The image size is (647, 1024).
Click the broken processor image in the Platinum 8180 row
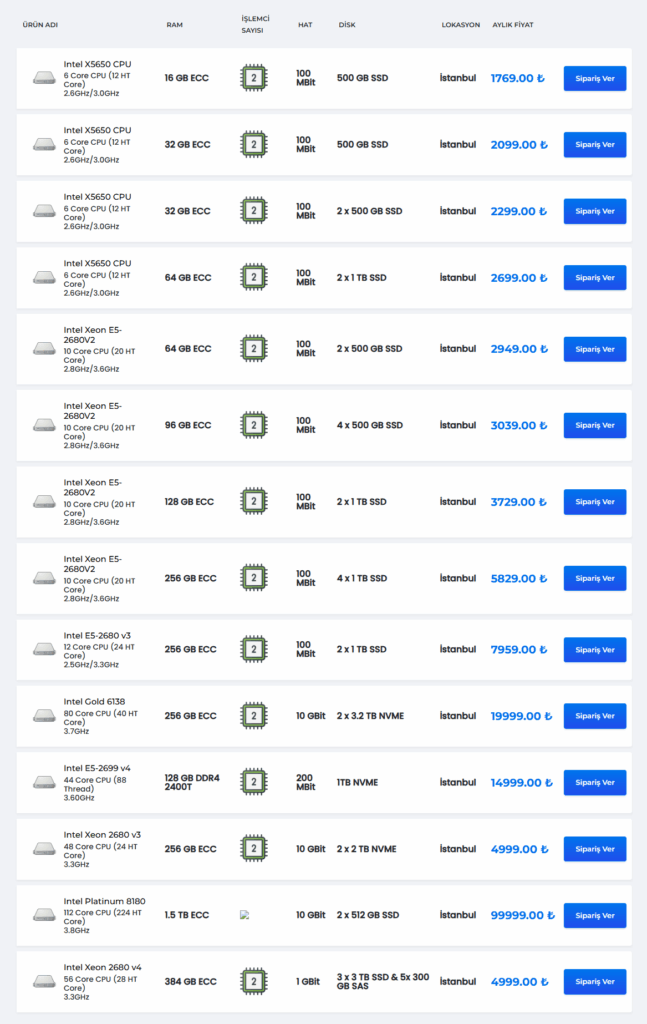click(x=245, y=915)
